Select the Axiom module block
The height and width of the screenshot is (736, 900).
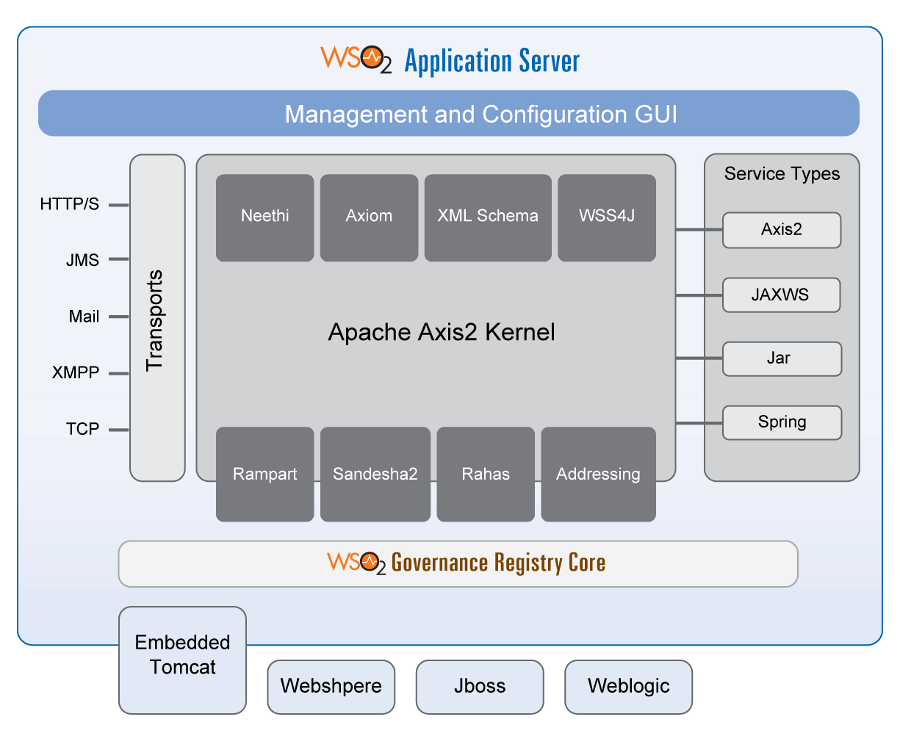pyautogui.click(x=369, y=216)
